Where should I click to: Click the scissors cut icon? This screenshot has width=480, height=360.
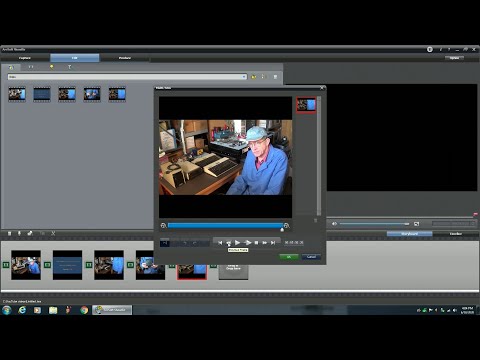[53, 234]
